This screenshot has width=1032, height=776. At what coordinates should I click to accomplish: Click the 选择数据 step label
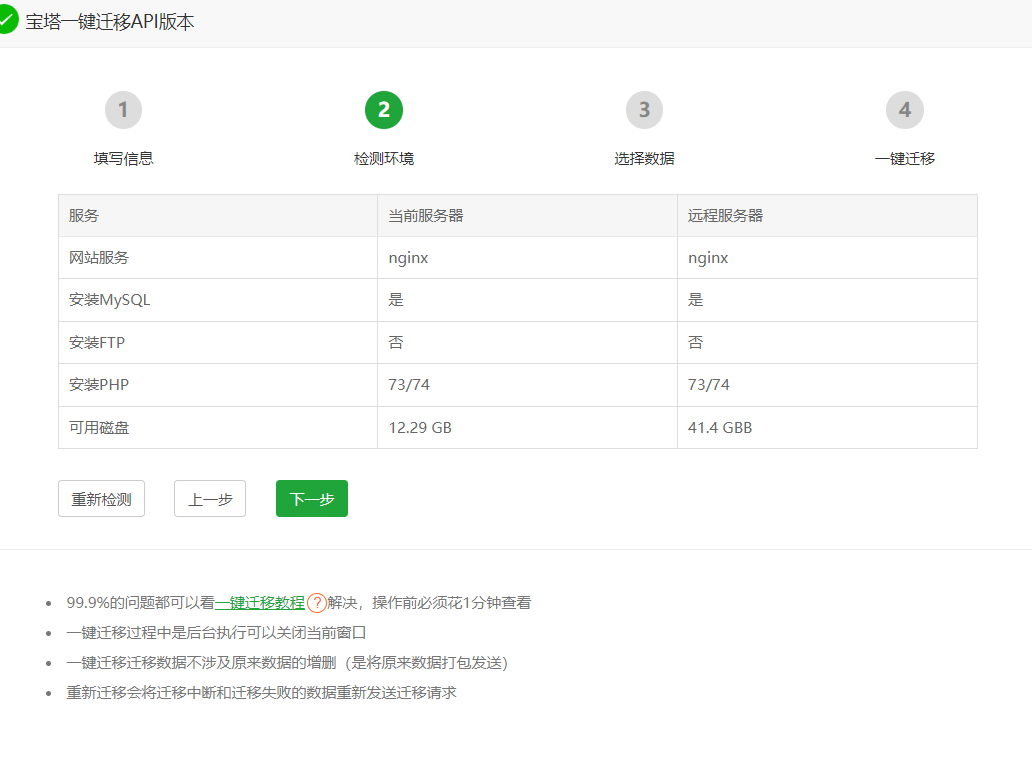644,158
